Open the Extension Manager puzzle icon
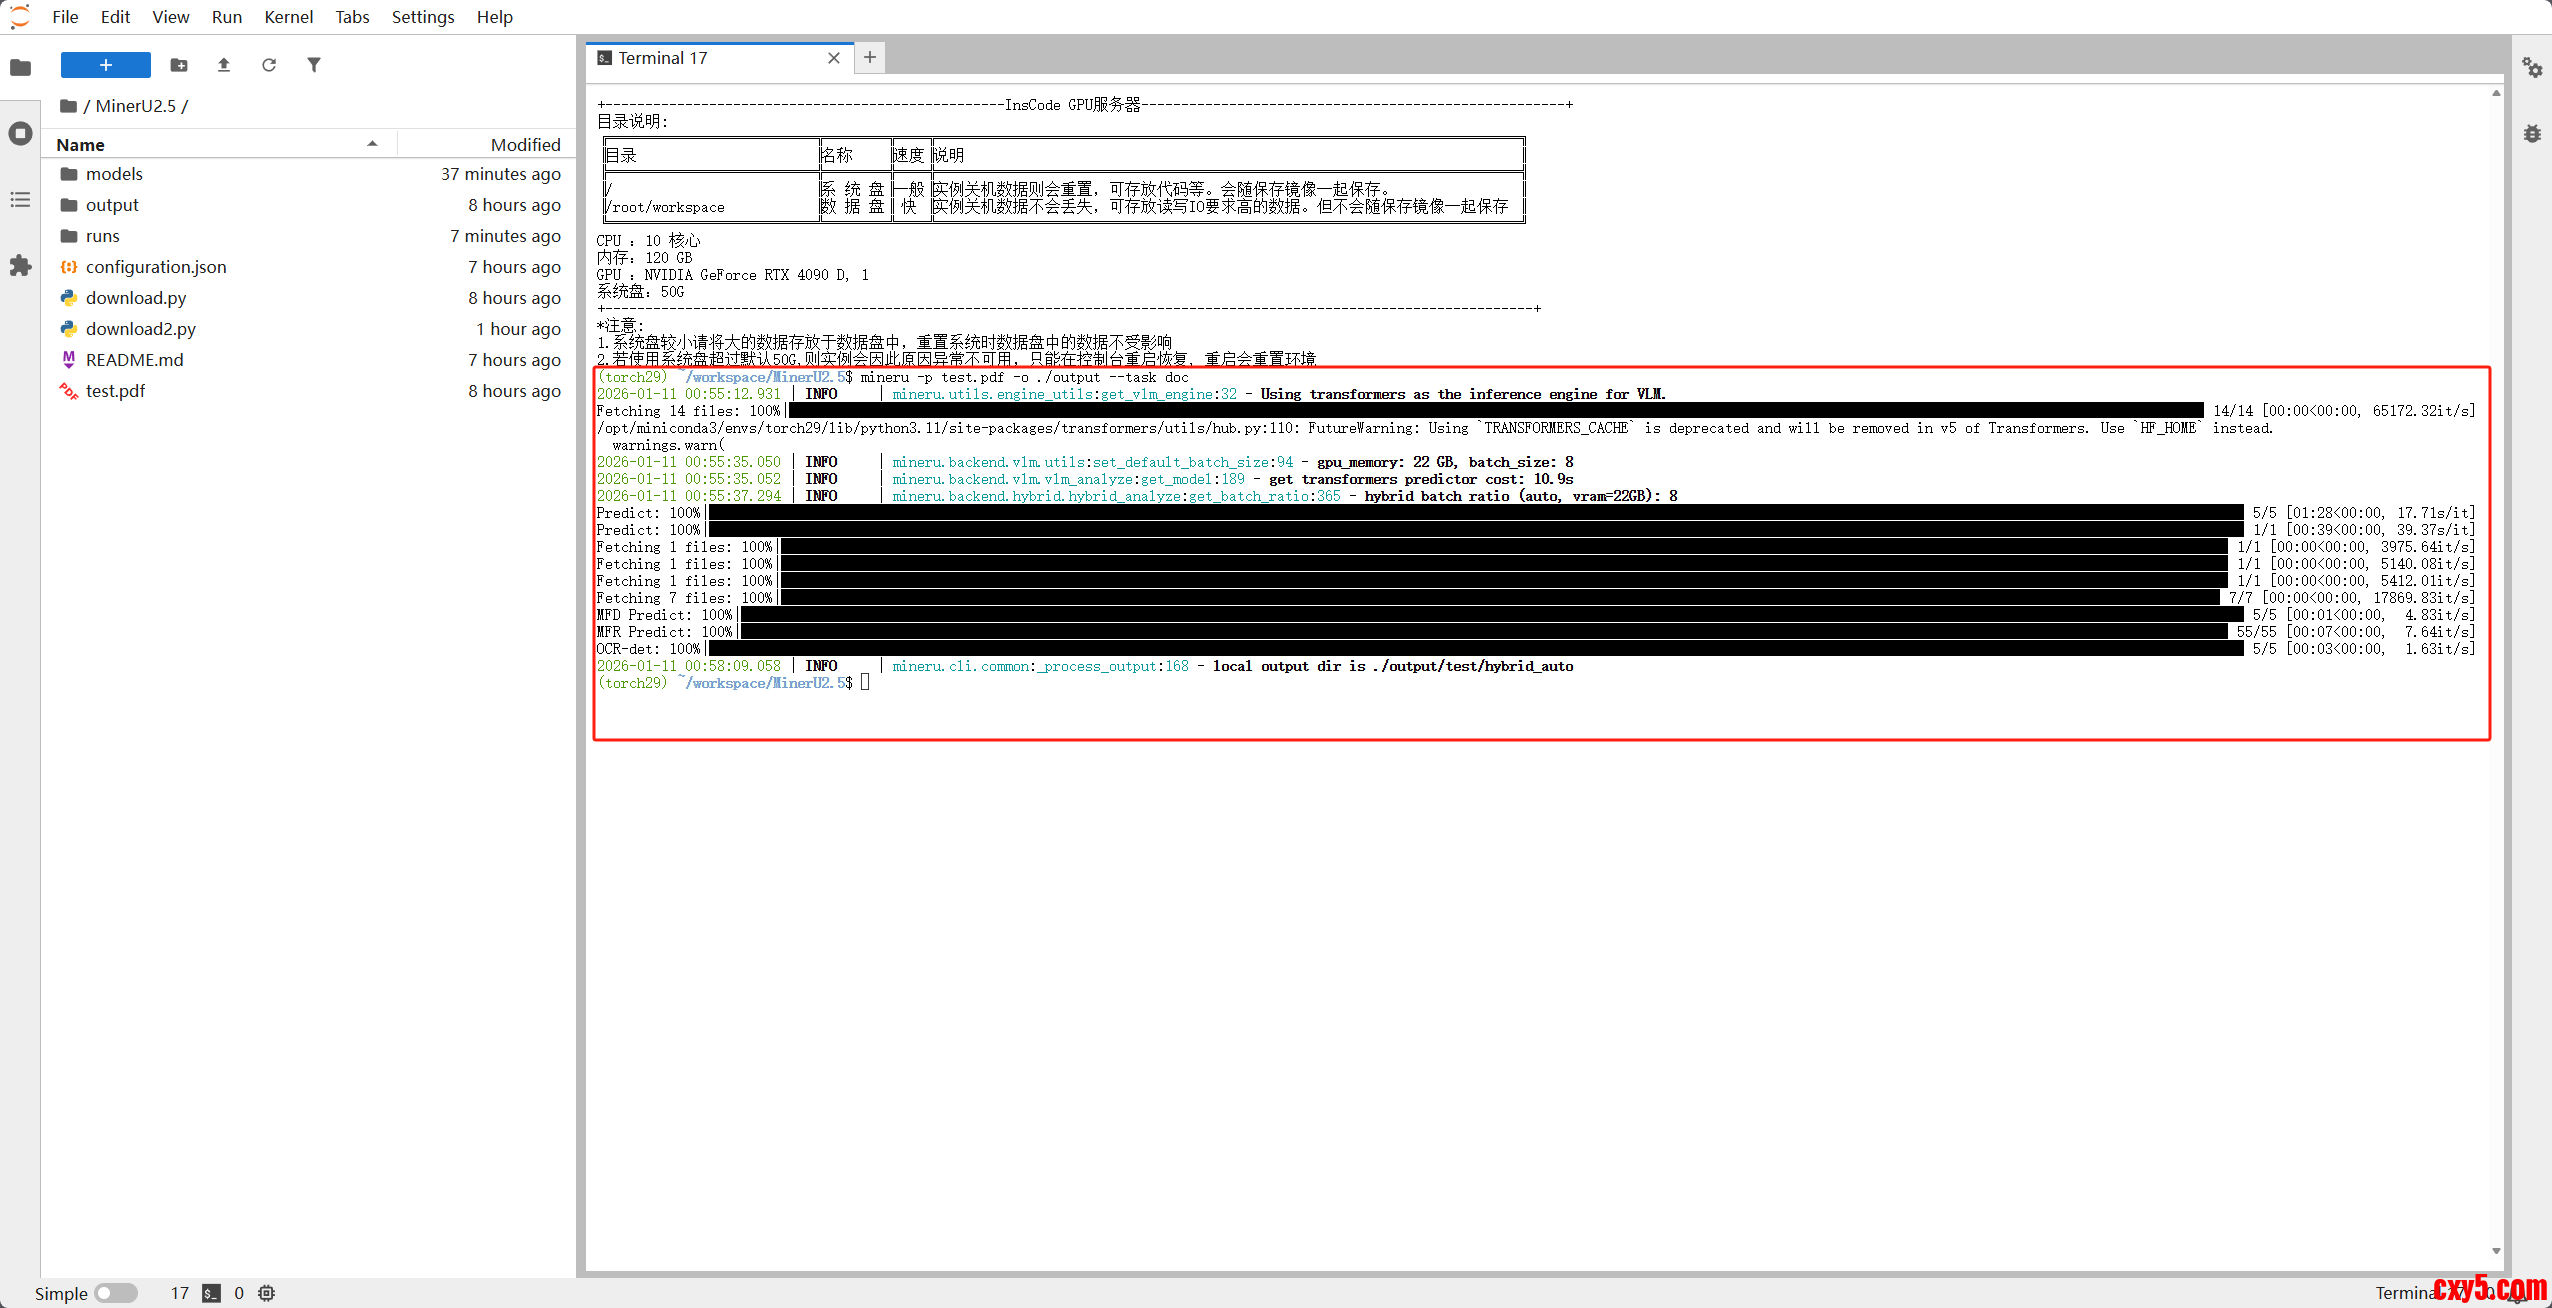Viewport: 2552px width, 1308px height. point(20,266)
